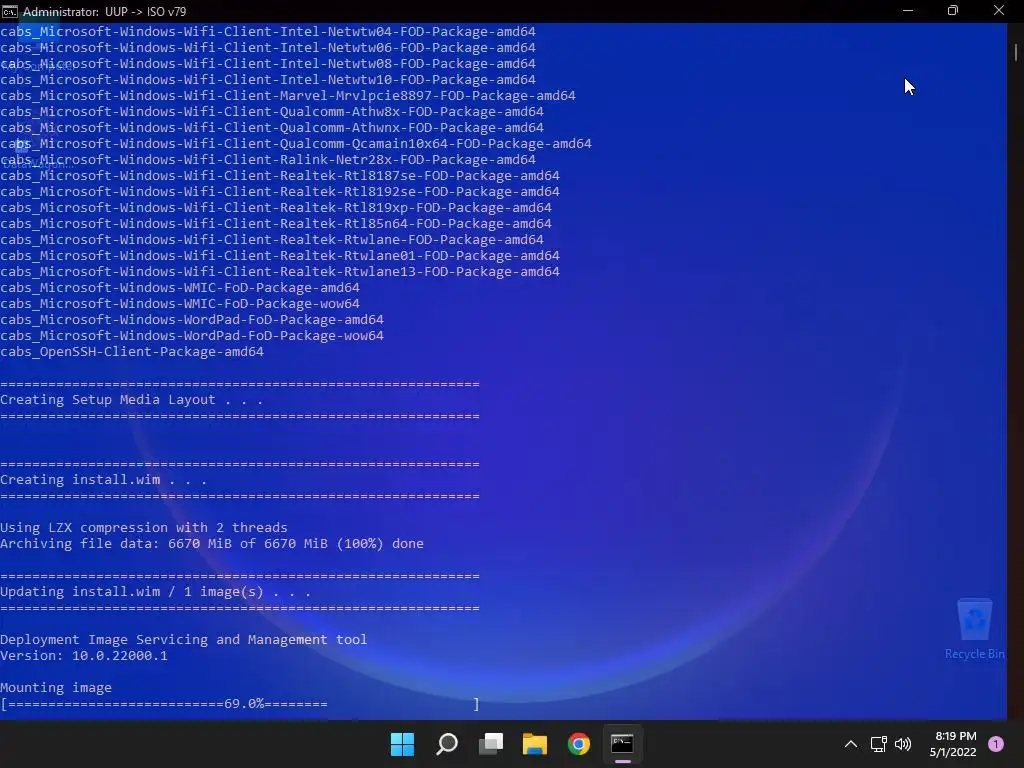Viewport: 1024px width, 768px height.
Task: Click the 'Administrator: UUP -> ISO v79' title
Action: (104, 12)
